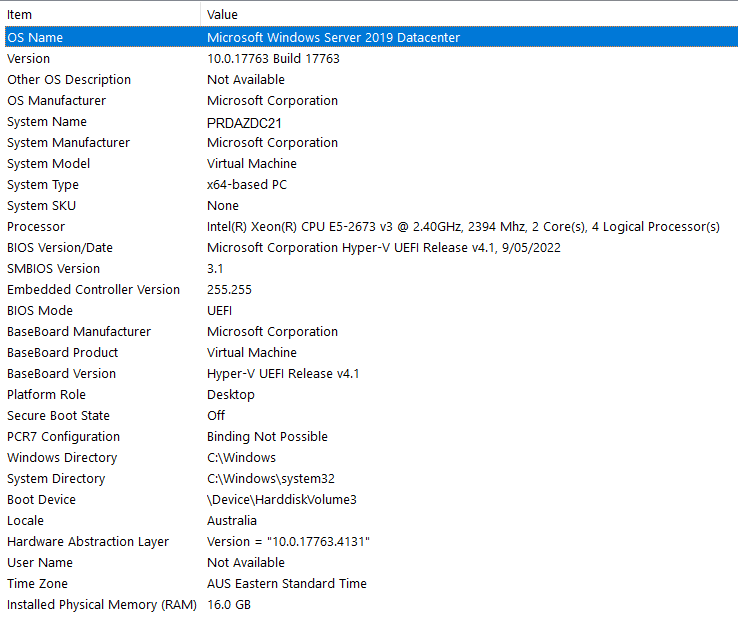Click the Hyper-V UEFI Release 9/05/2022 value
Screen dimensions: 740x621
pyautogui.click(x=384, y=248)
